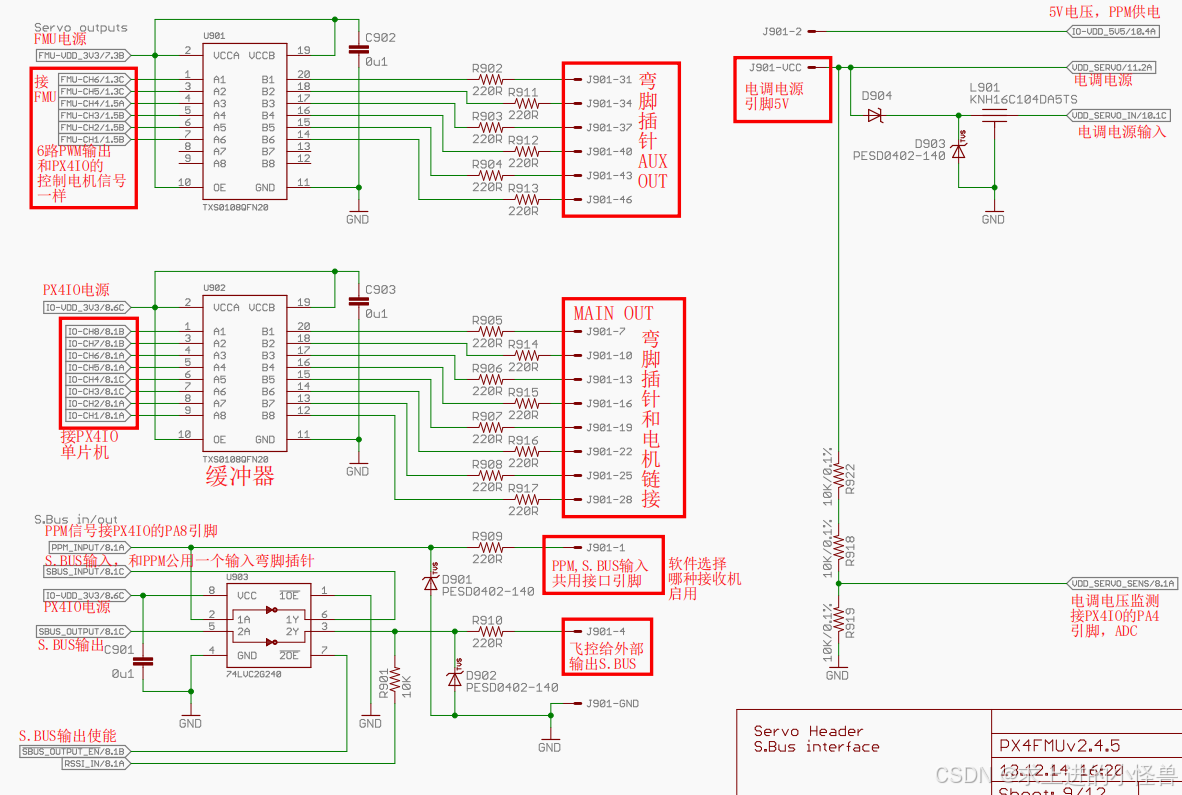Click connector pin J901-2

point(782,32)
